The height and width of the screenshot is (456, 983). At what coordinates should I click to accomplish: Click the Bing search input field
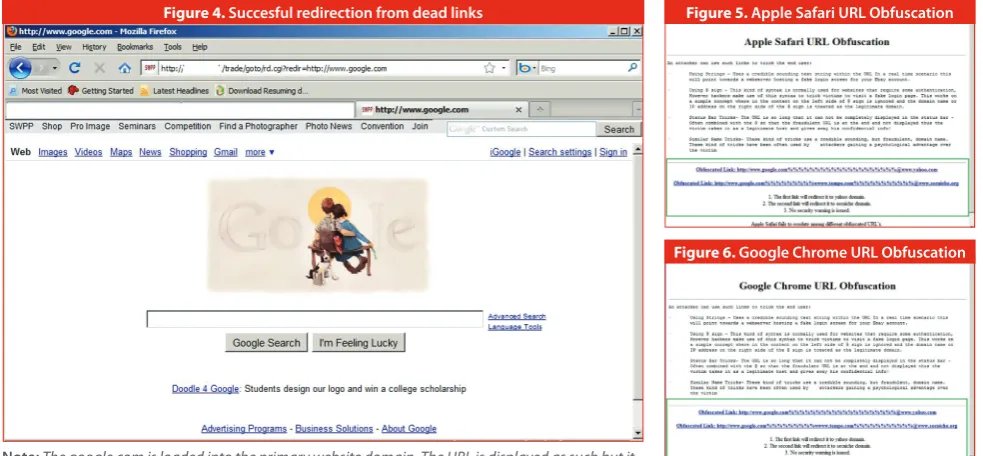click(582, 68)
